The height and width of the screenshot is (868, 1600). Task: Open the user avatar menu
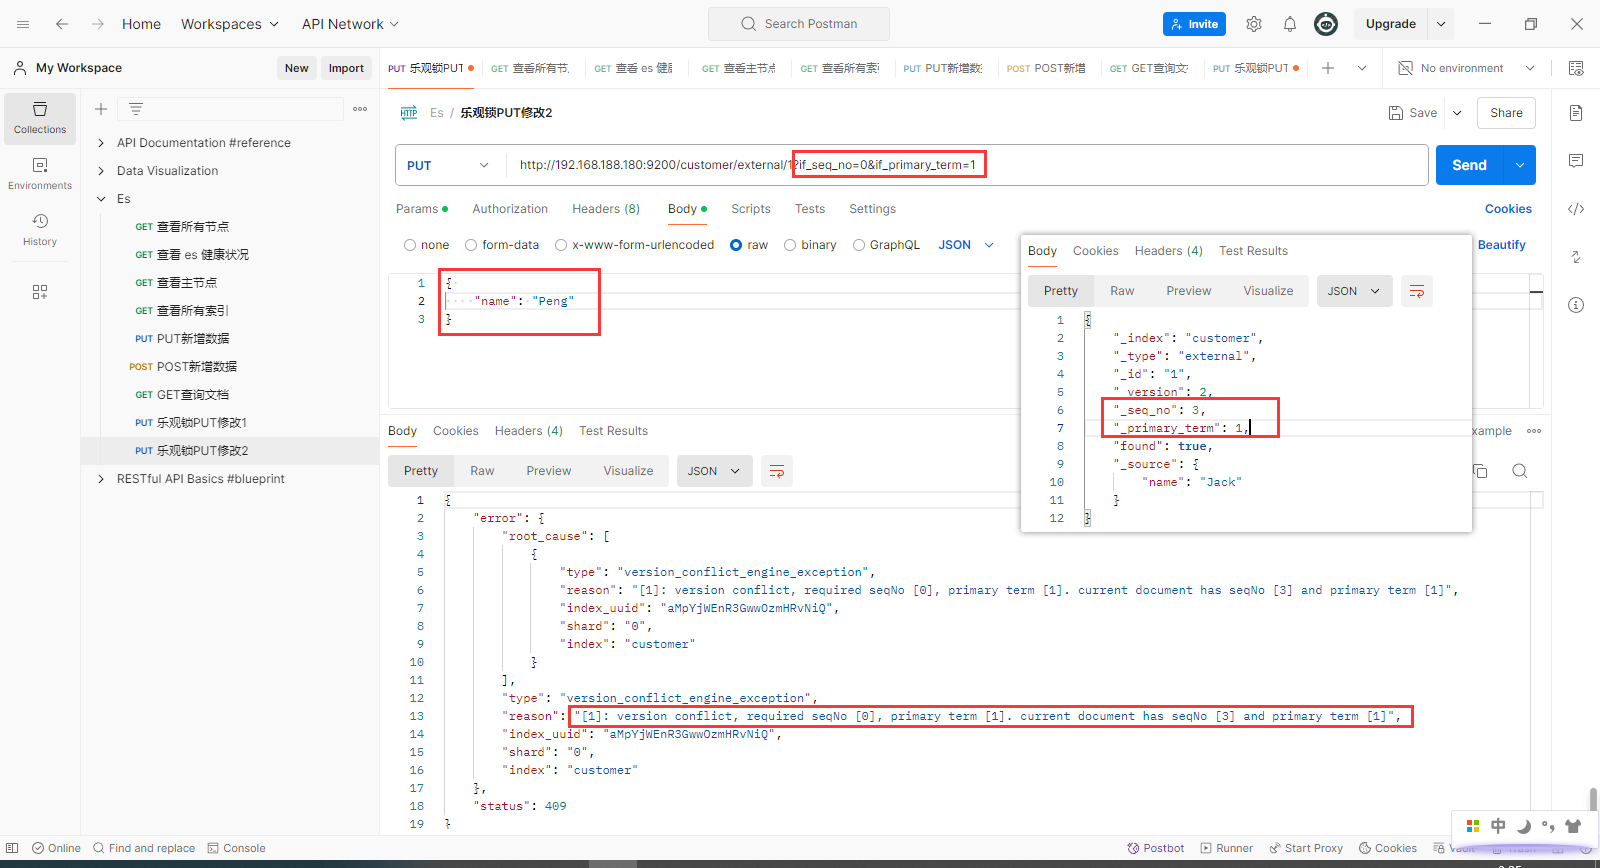(1326, 24)
